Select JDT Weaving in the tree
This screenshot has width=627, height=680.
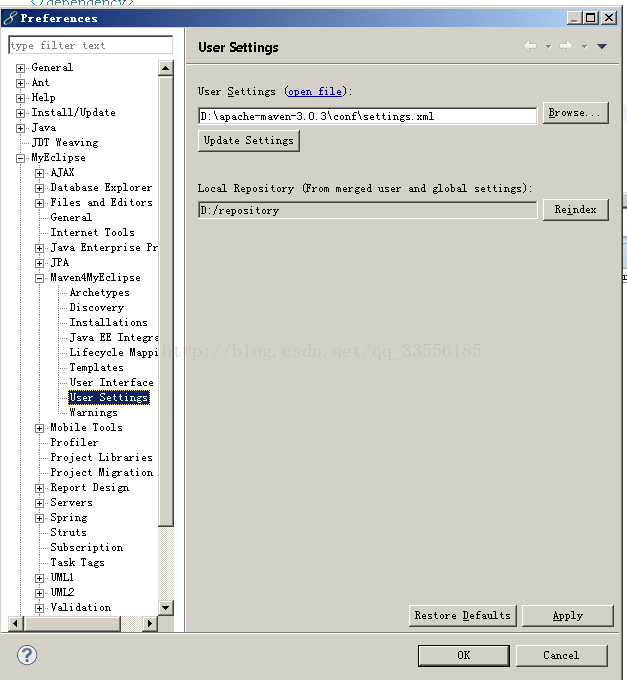(x=65, y=143)
